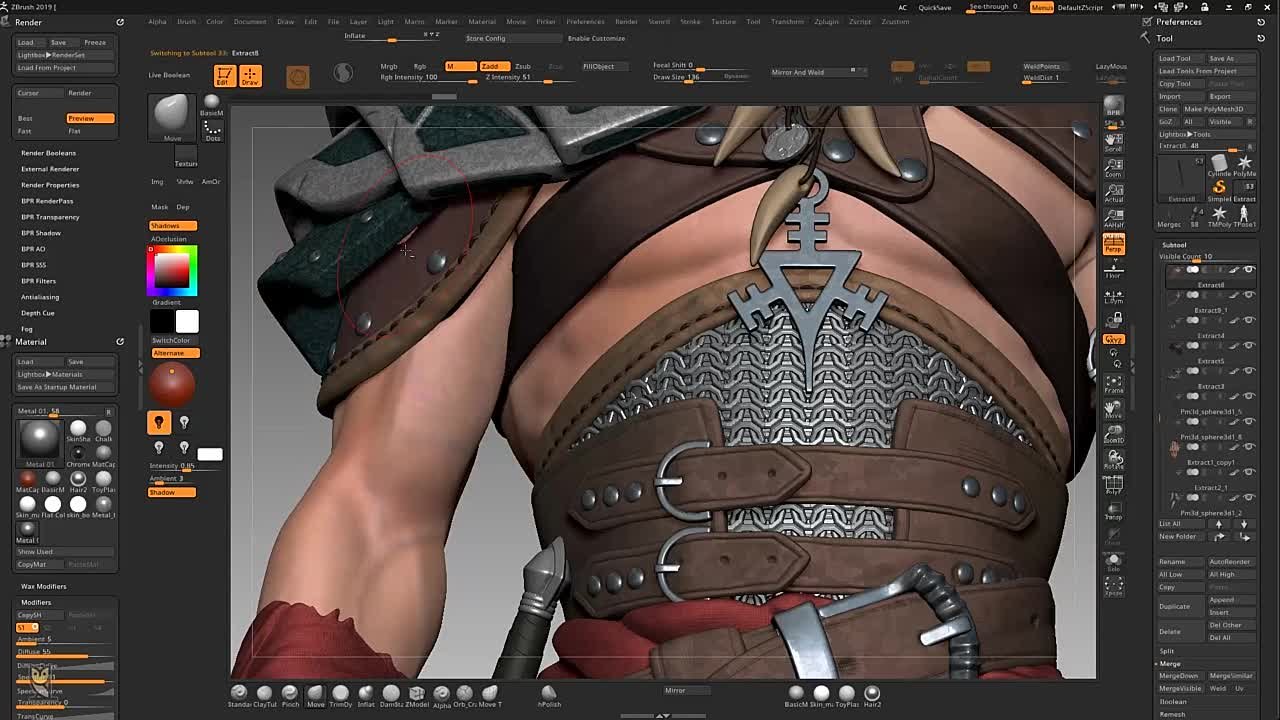Viewport: 1280px width, 720px height.
Task: Select the Pinch brush icon
Action: (289, 694)
